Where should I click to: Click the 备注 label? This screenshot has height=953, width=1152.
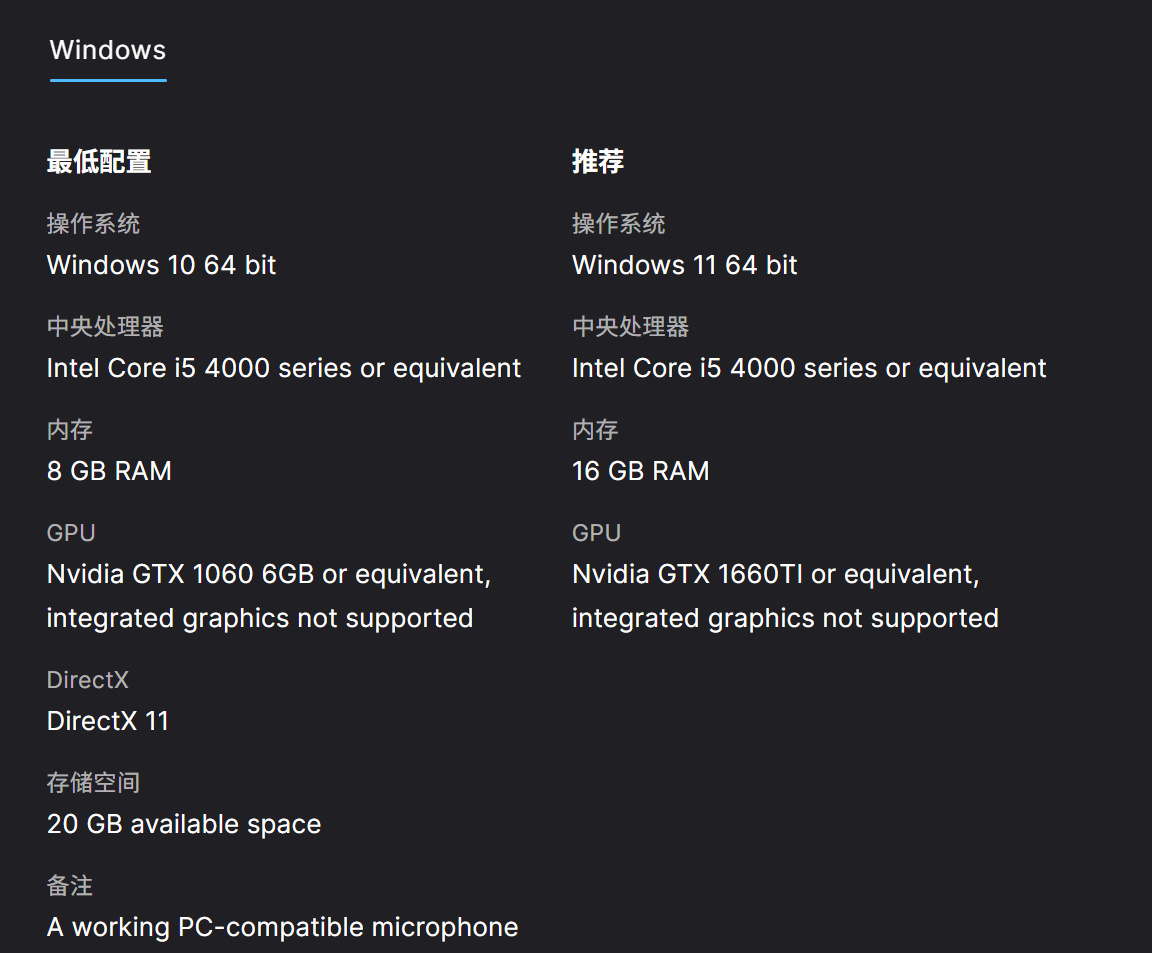pyautogui.click(x=70, y=886)
